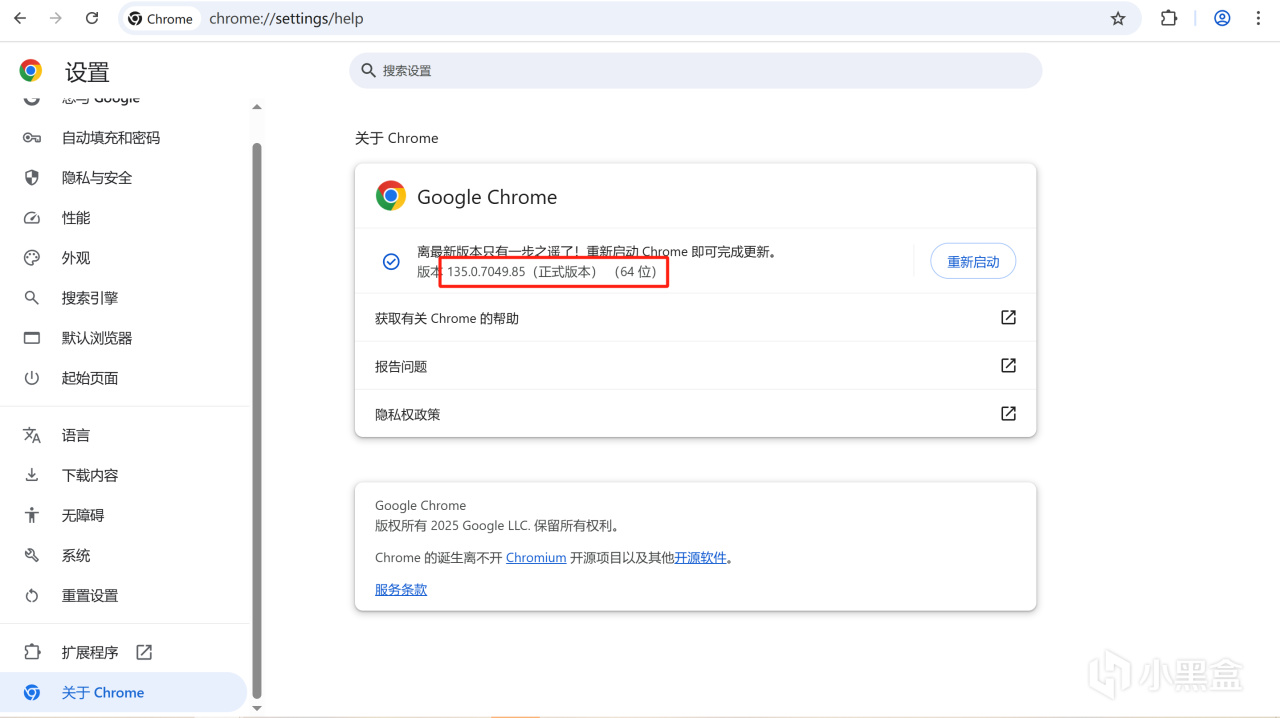Click the browser forward arrow

56,18
